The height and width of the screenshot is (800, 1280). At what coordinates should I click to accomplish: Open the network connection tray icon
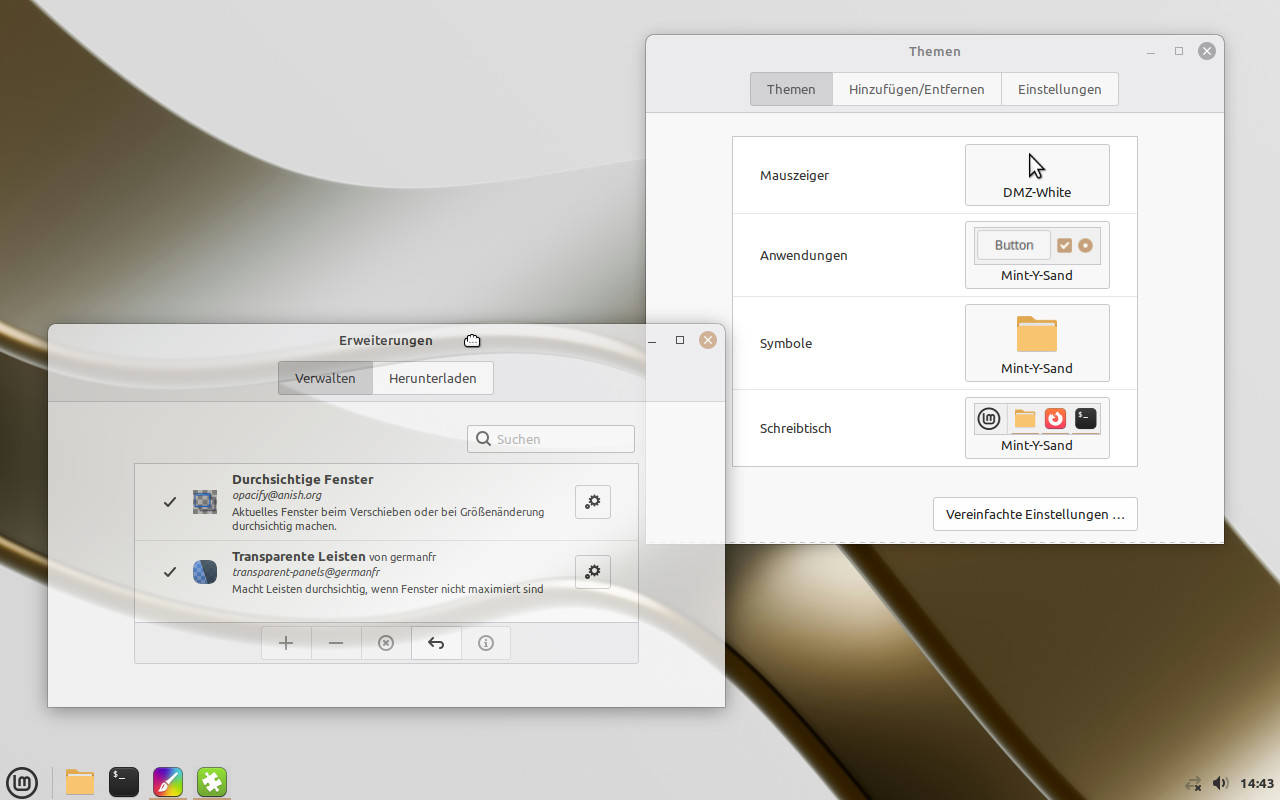tap(1193, 783)
